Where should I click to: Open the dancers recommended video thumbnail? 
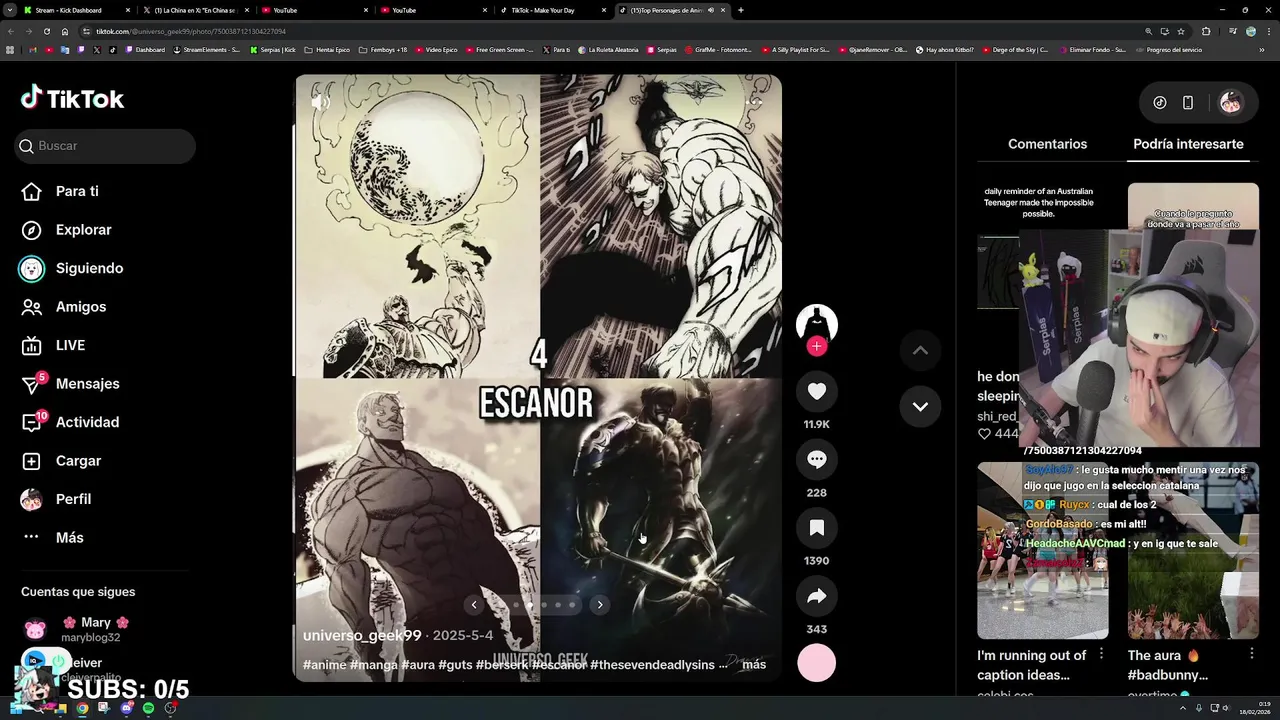pyautogui.click(x=1042, y=550)
